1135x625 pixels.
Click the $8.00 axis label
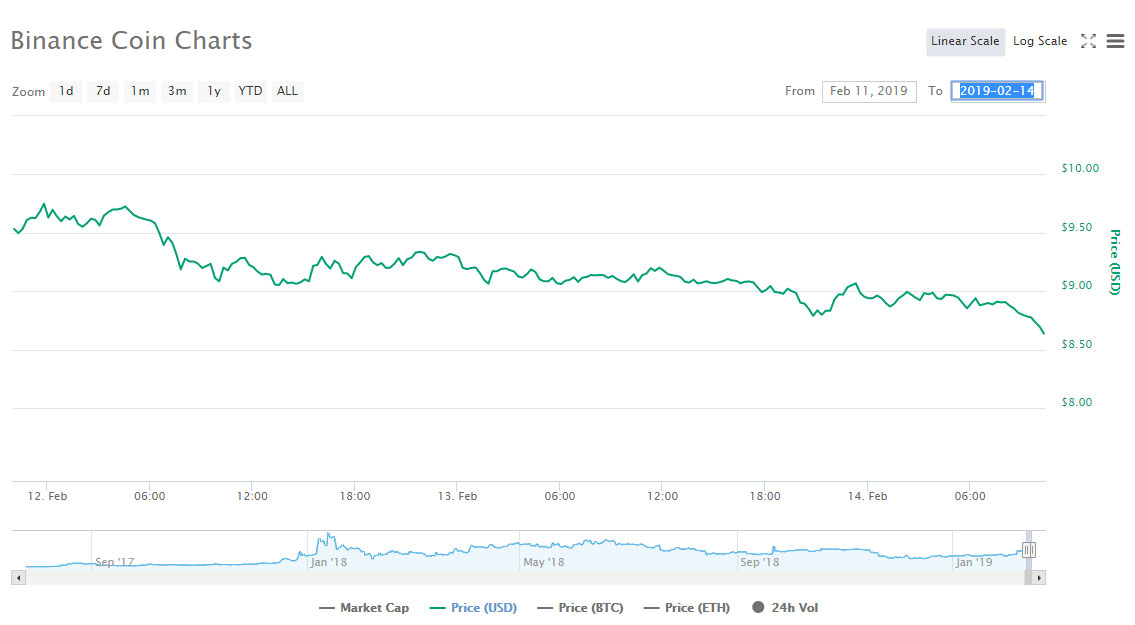[x=1076, y=403]
